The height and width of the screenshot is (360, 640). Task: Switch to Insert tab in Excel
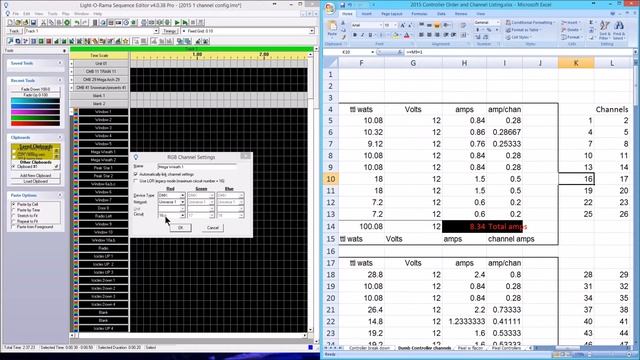[x=367, y=14]
